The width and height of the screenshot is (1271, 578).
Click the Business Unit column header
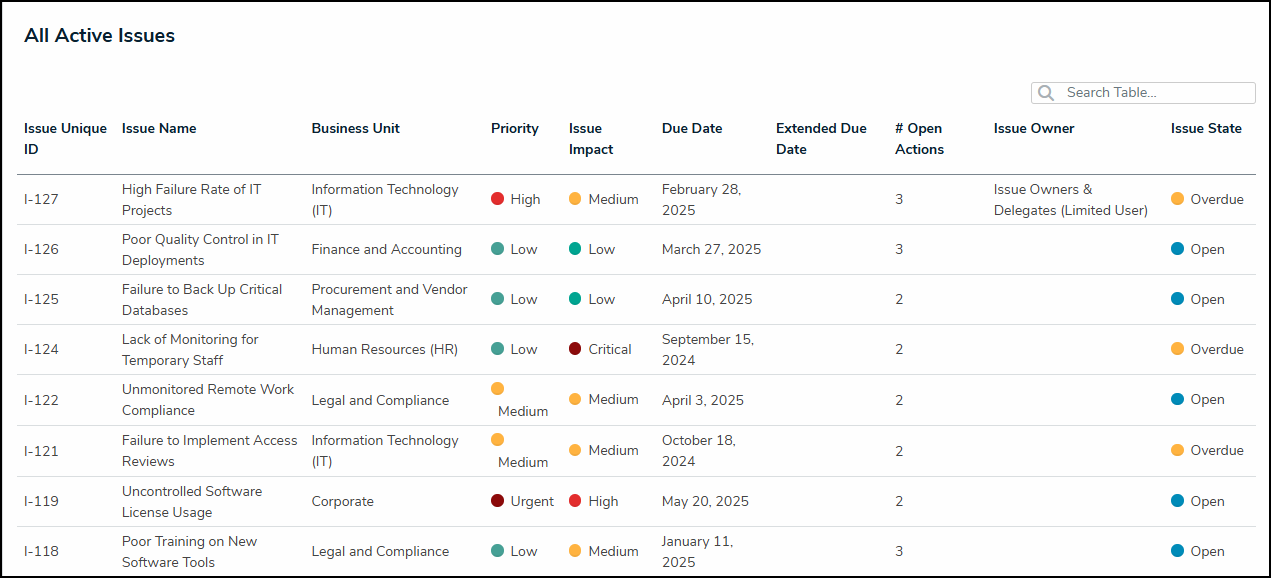click(x=355, y=128)
